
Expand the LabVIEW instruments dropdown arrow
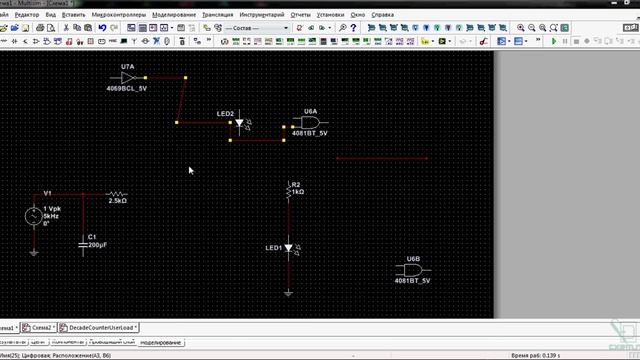(x=450, y=41)
